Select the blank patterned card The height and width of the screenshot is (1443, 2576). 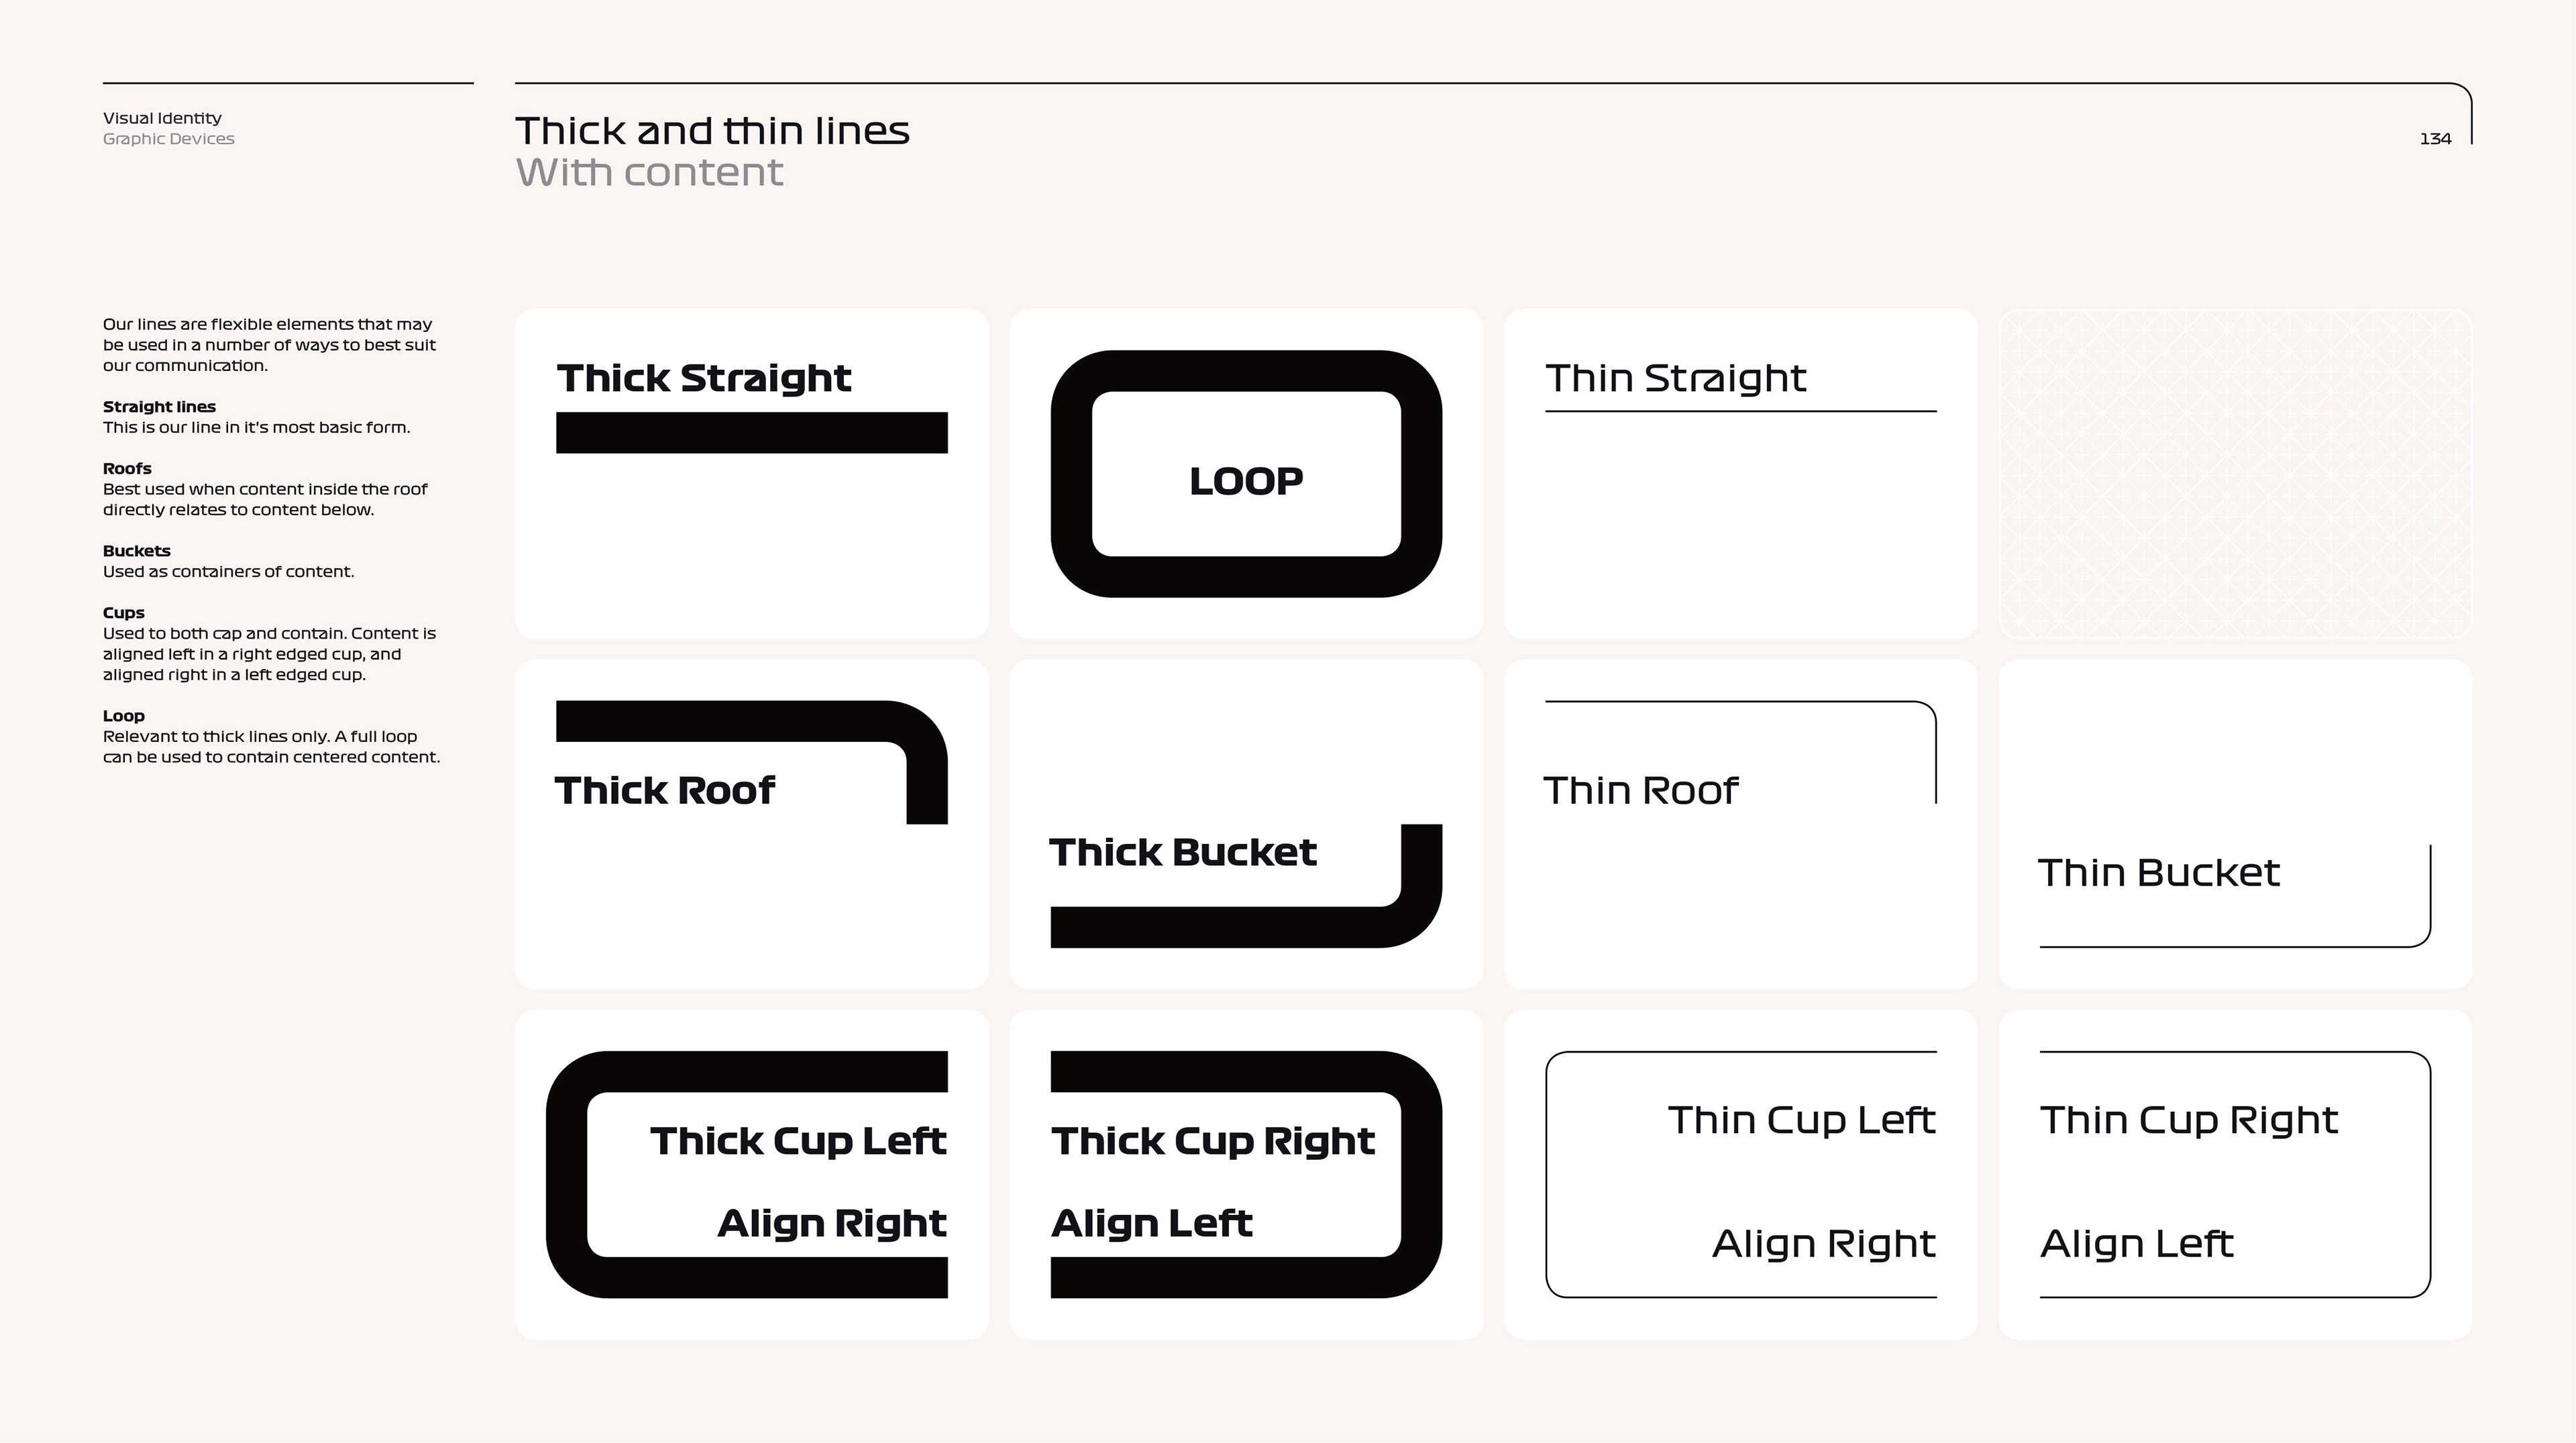click(2235, 473)
